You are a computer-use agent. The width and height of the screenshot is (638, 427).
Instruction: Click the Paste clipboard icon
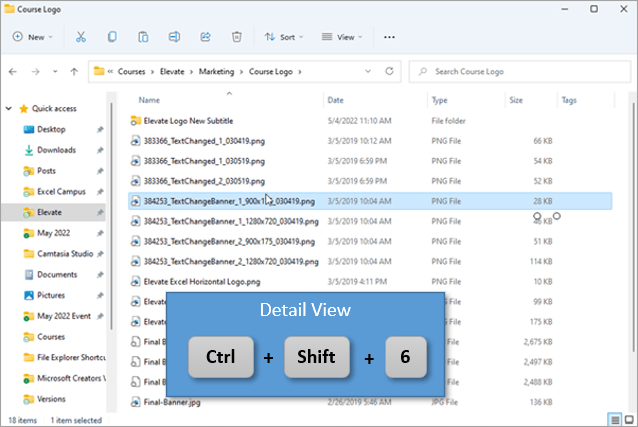pyautogui.click(x=143, y=37)
